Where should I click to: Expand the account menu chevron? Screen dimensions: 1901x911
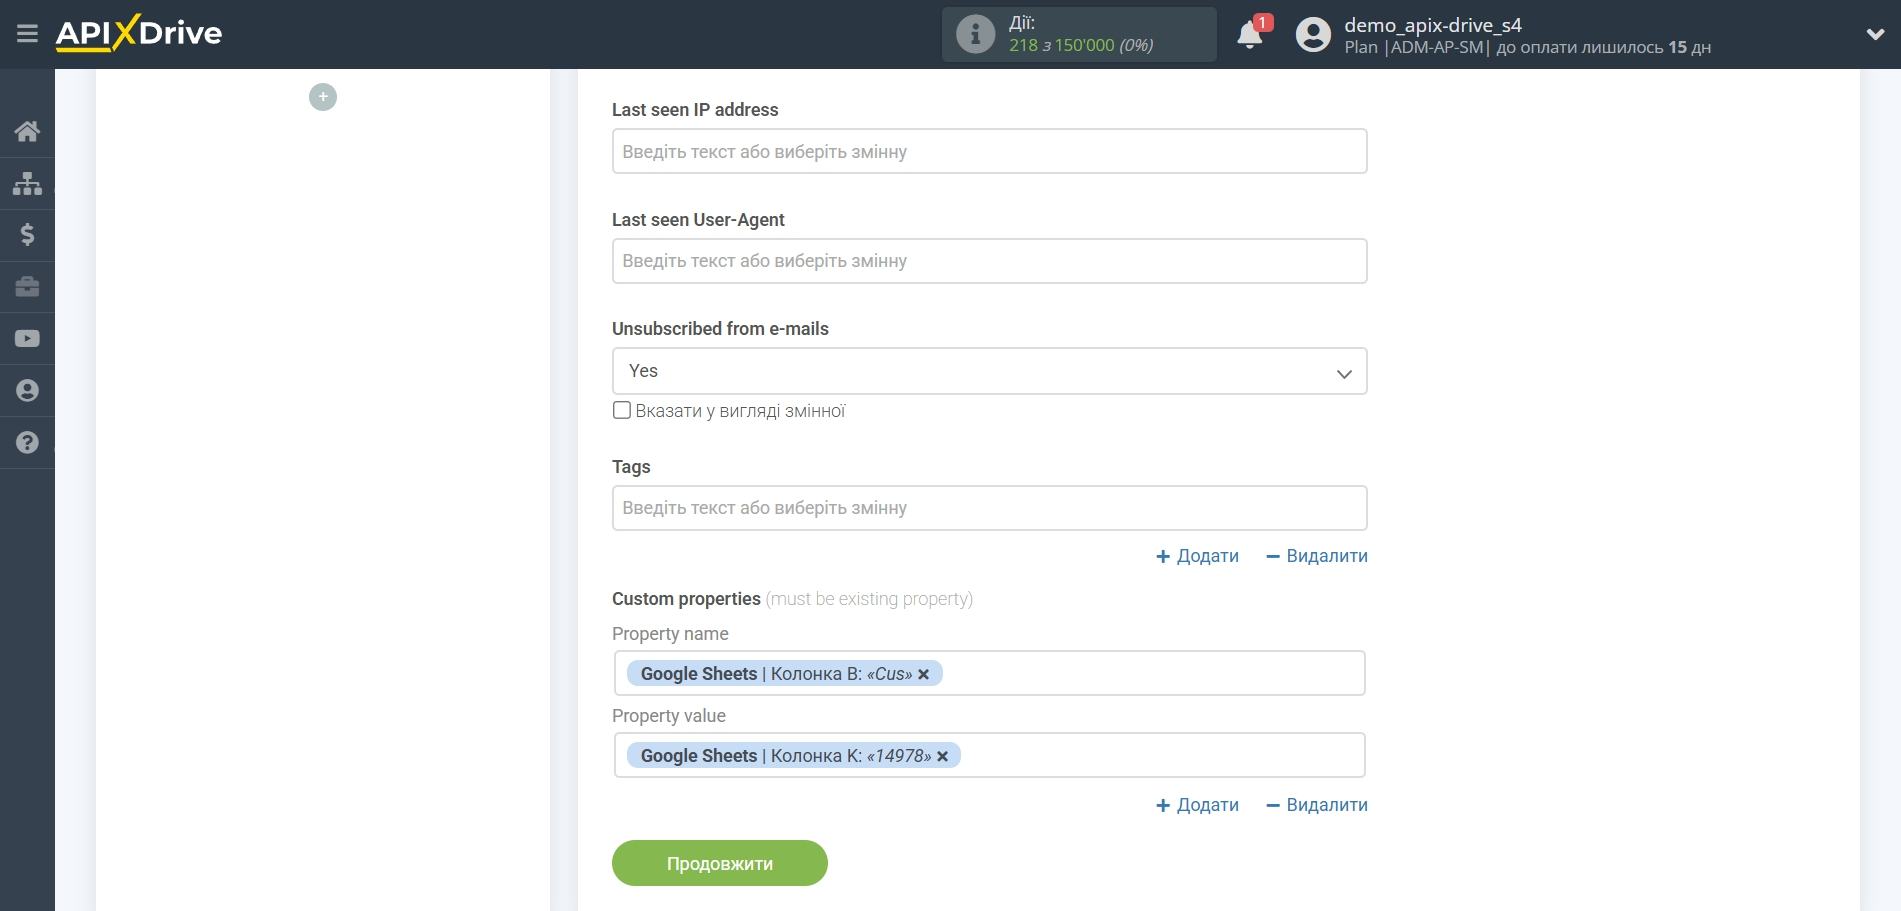1875,34
